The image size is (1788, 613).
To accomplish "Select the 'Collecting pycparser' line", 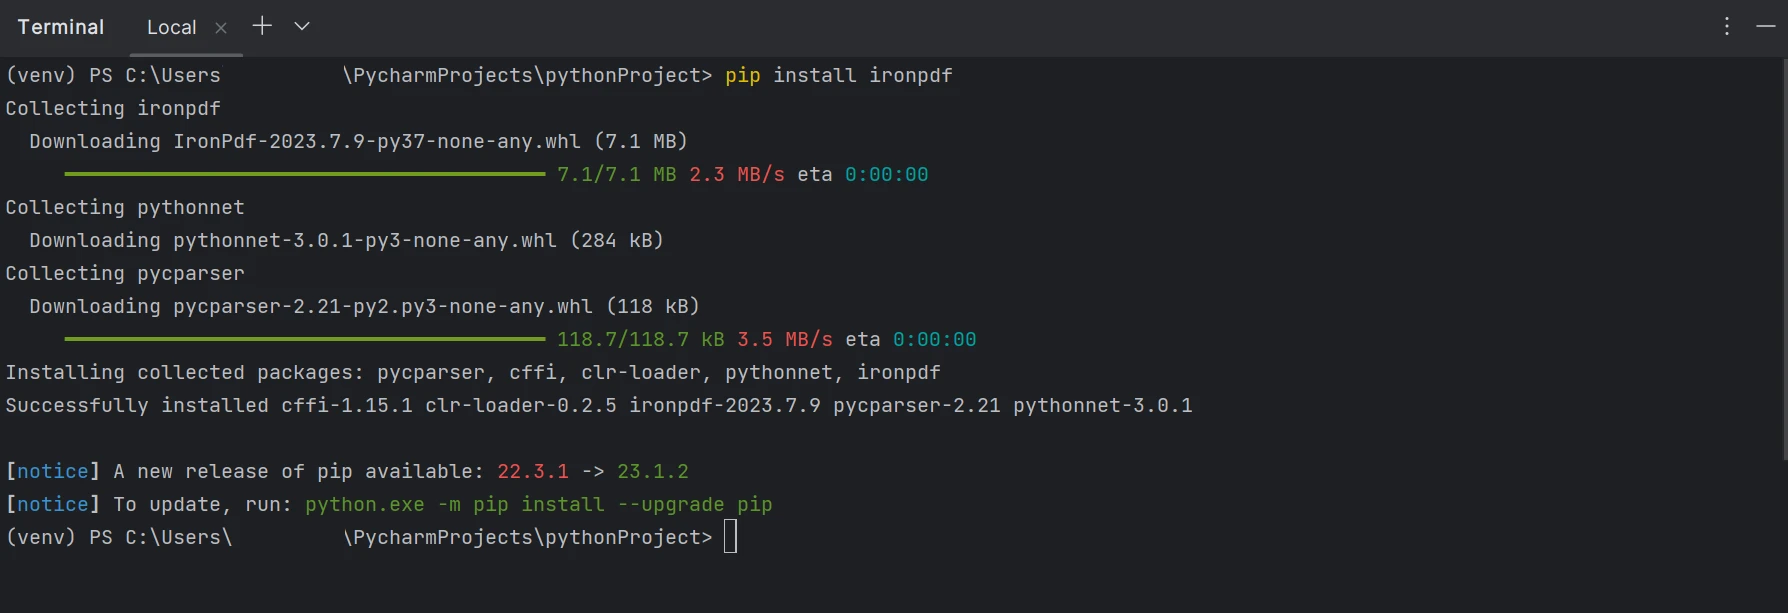I will 125,273.
